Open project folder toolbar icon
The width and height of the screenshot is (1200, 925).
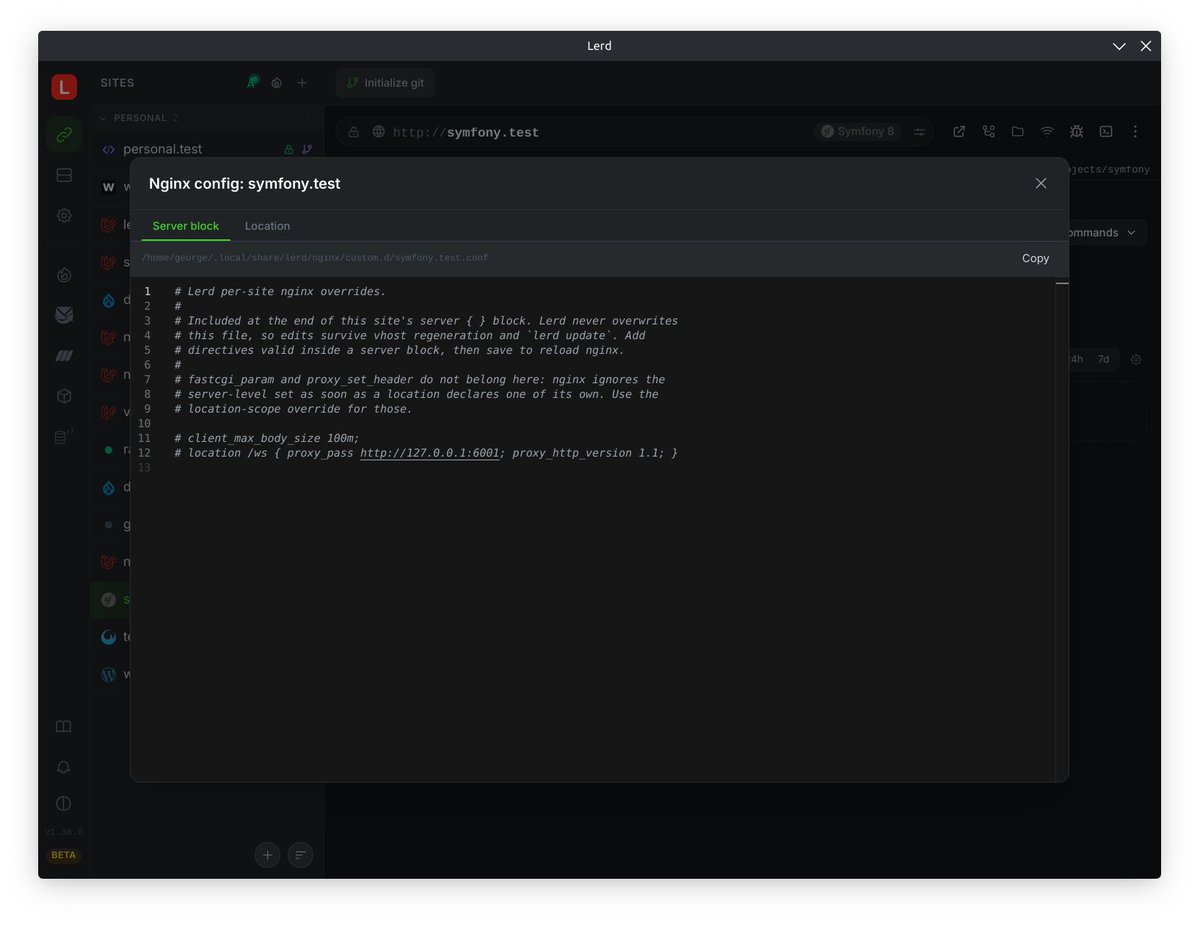[x=1017, y=131]
